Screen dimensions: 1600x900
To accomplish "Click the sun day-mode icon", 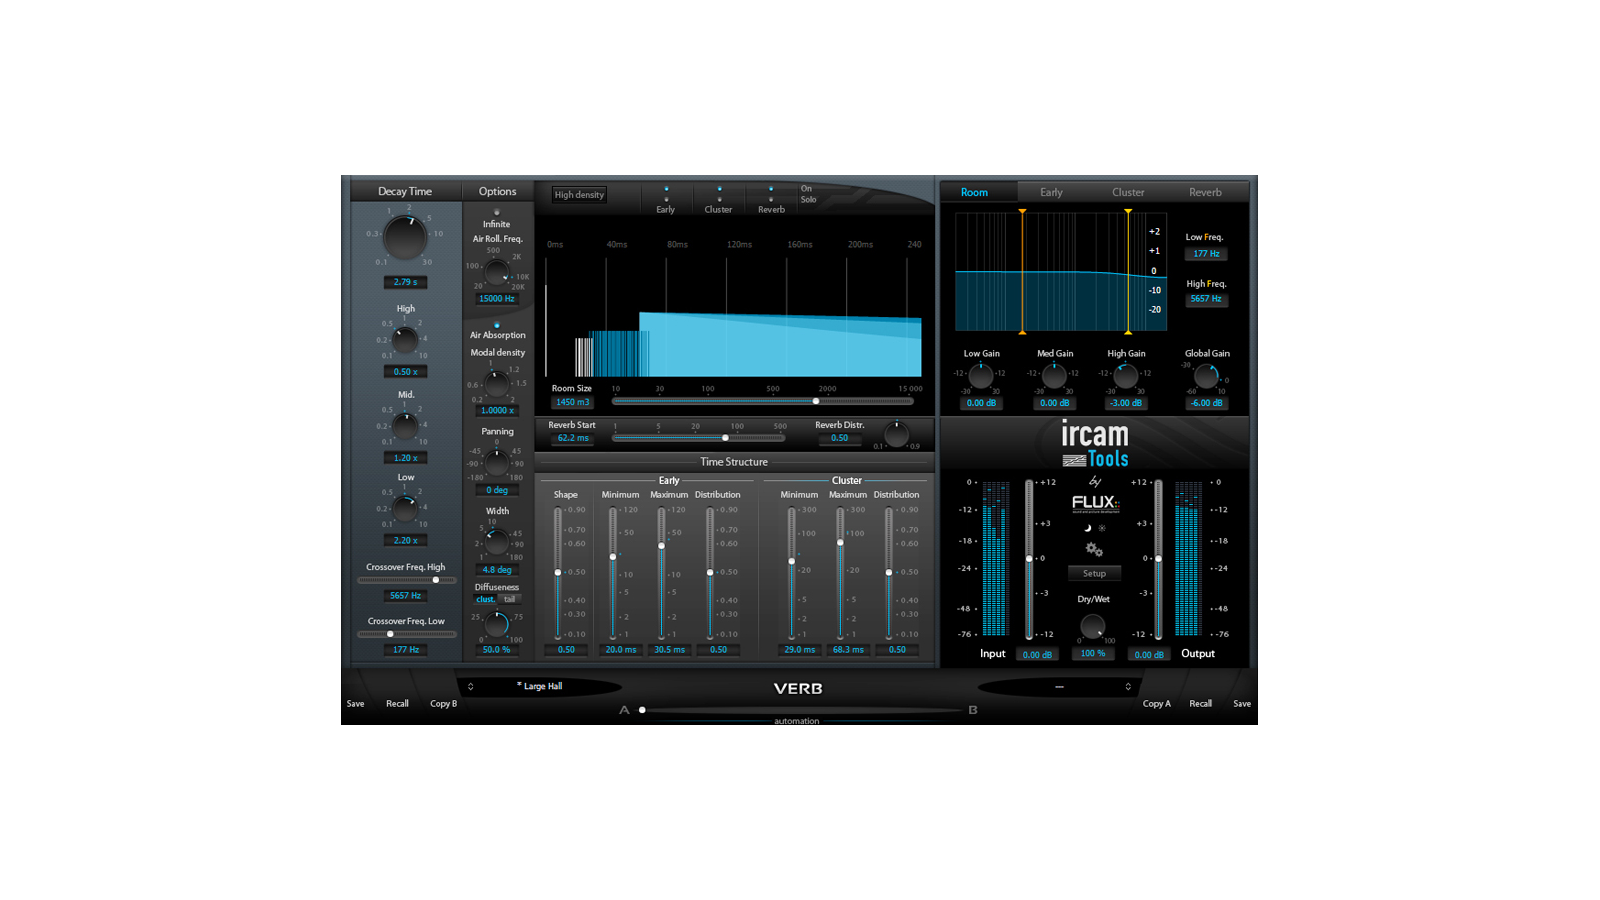I will click(x=1102, y=528).
